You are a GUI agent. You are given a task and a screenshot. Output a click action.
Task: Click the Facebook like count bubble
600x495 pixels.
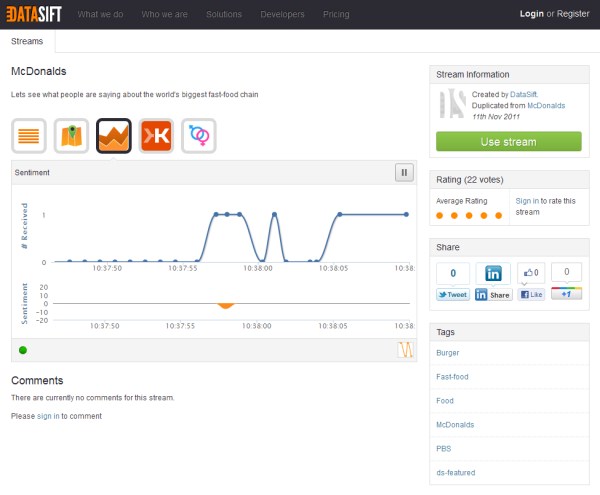[531, 272]
